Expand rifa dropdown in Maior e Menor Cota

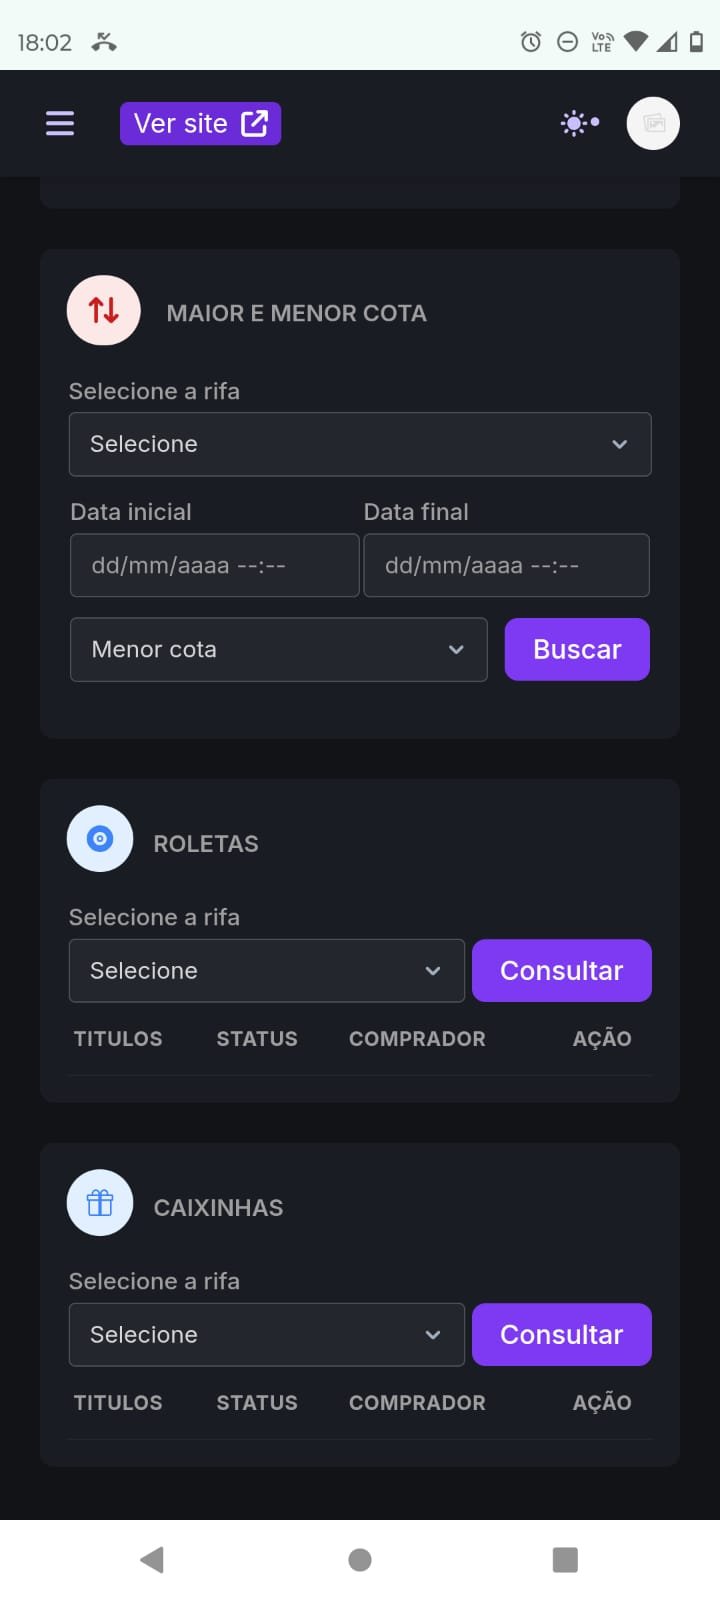point(360,444)
